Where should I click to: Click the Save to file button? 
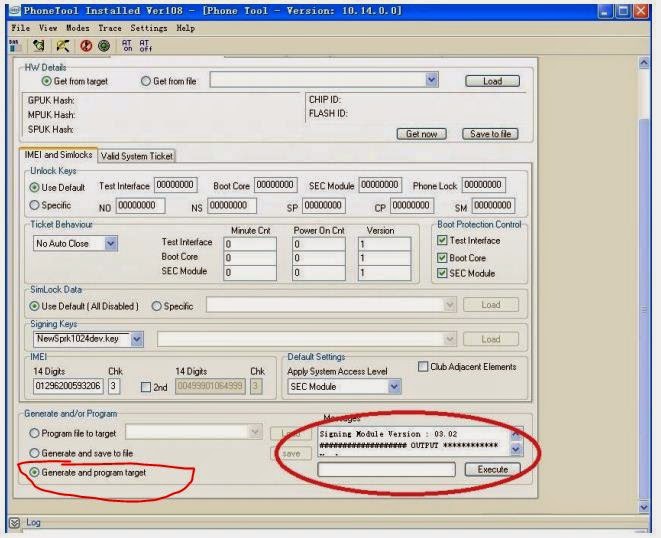tap(490, 134)
